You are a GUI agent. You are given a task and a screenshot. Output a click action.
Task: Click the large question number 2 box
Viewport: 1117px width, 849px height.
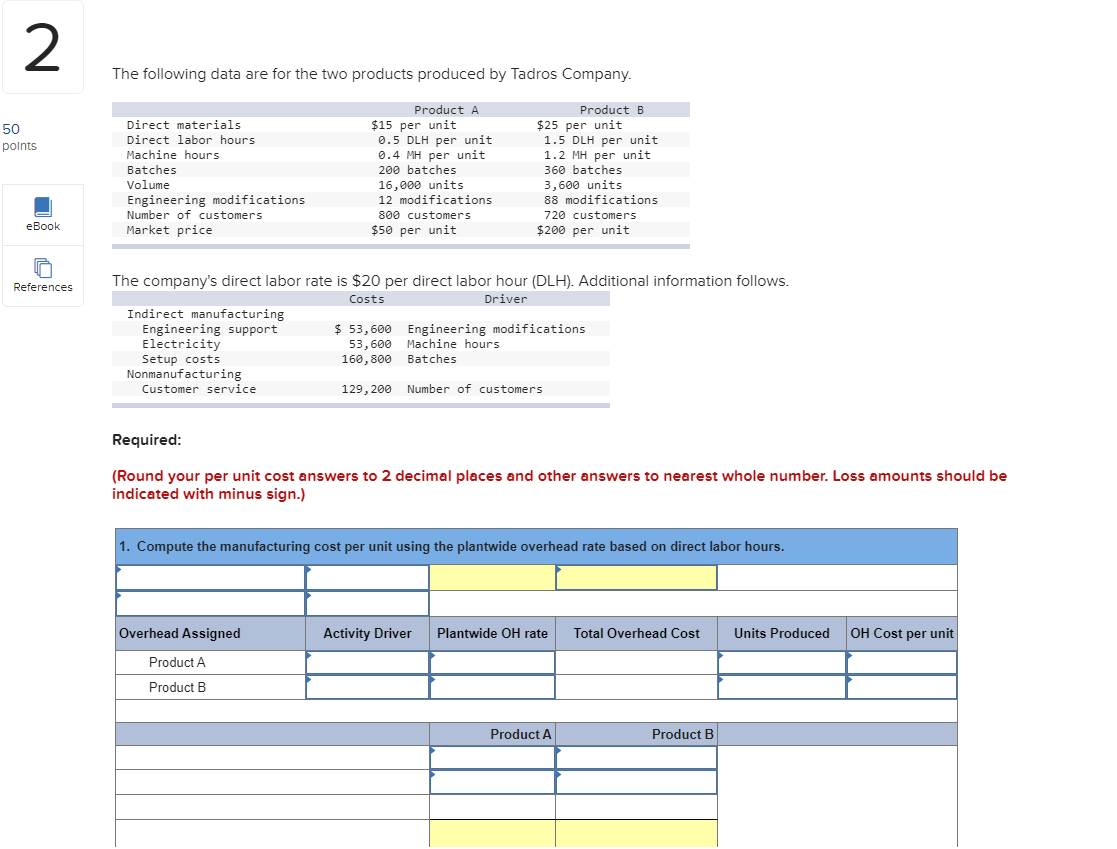[x=42, y=46]
